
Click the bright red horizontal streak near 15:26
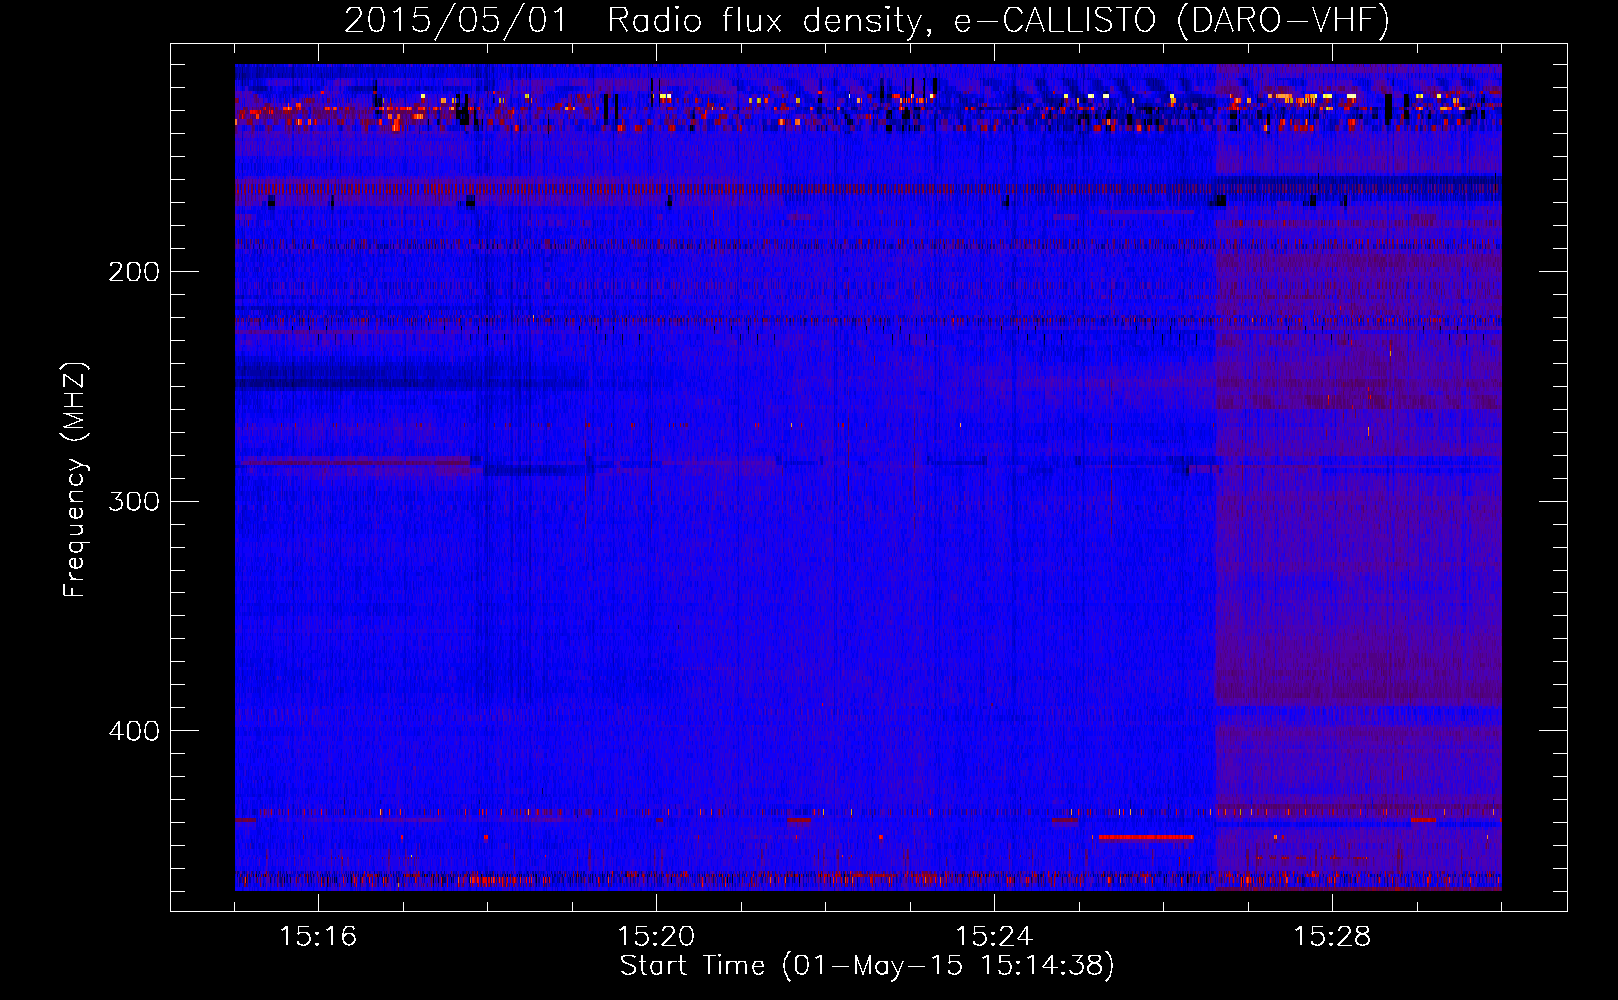point(1146,837)
